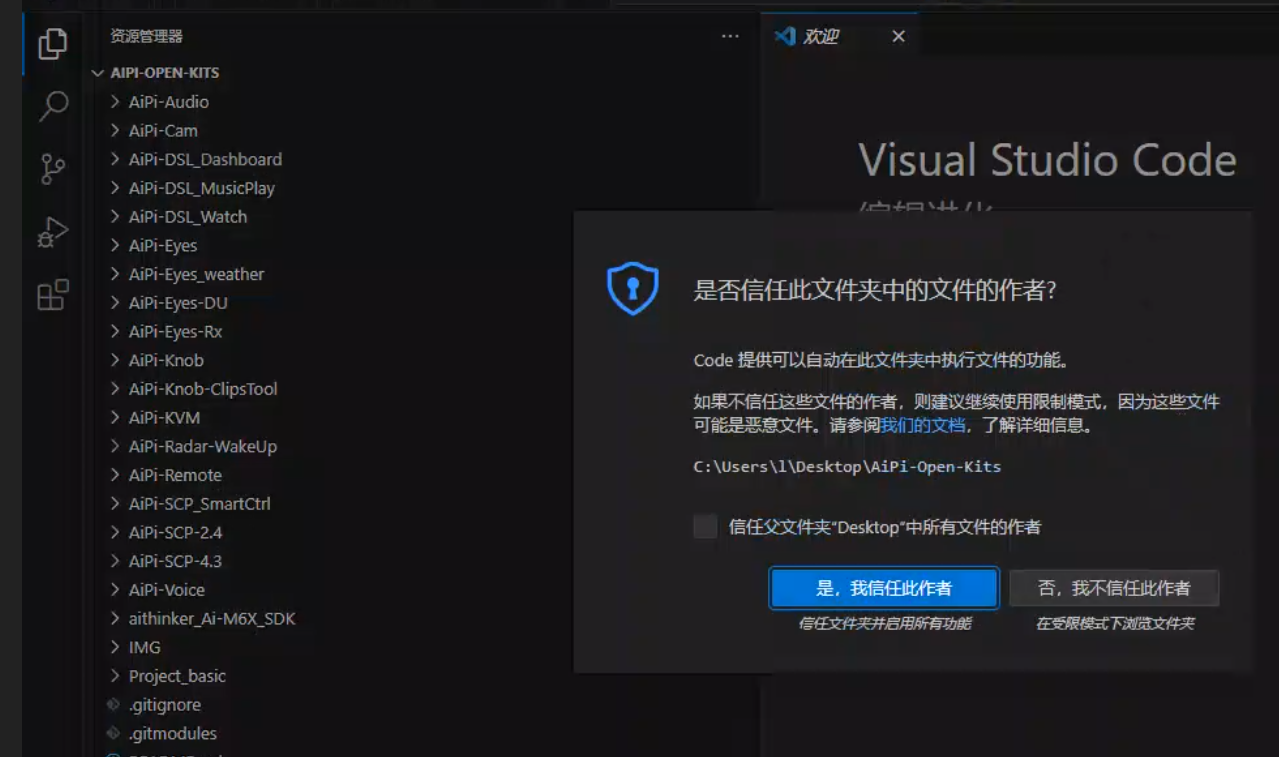Image resolution: width=1279 pixels, height=757 pixels.
Task: Open Explorer's more actions (…) menu
Action: (730, 37)
